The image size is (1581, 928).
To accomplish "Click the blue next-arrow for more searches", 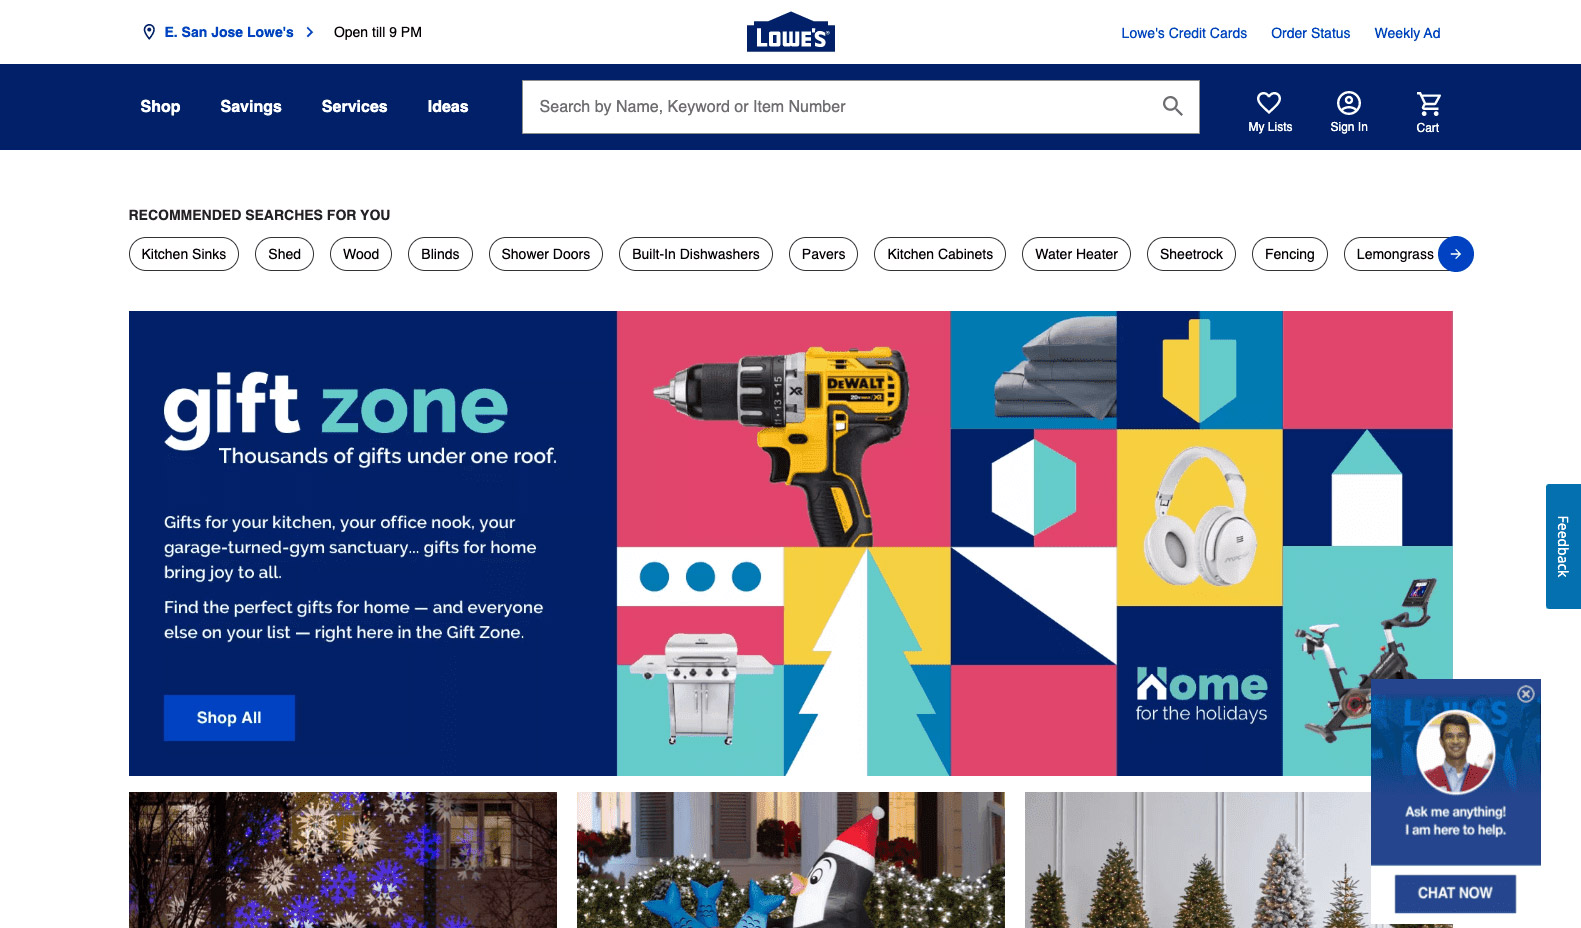I will tap(1456, 254).
